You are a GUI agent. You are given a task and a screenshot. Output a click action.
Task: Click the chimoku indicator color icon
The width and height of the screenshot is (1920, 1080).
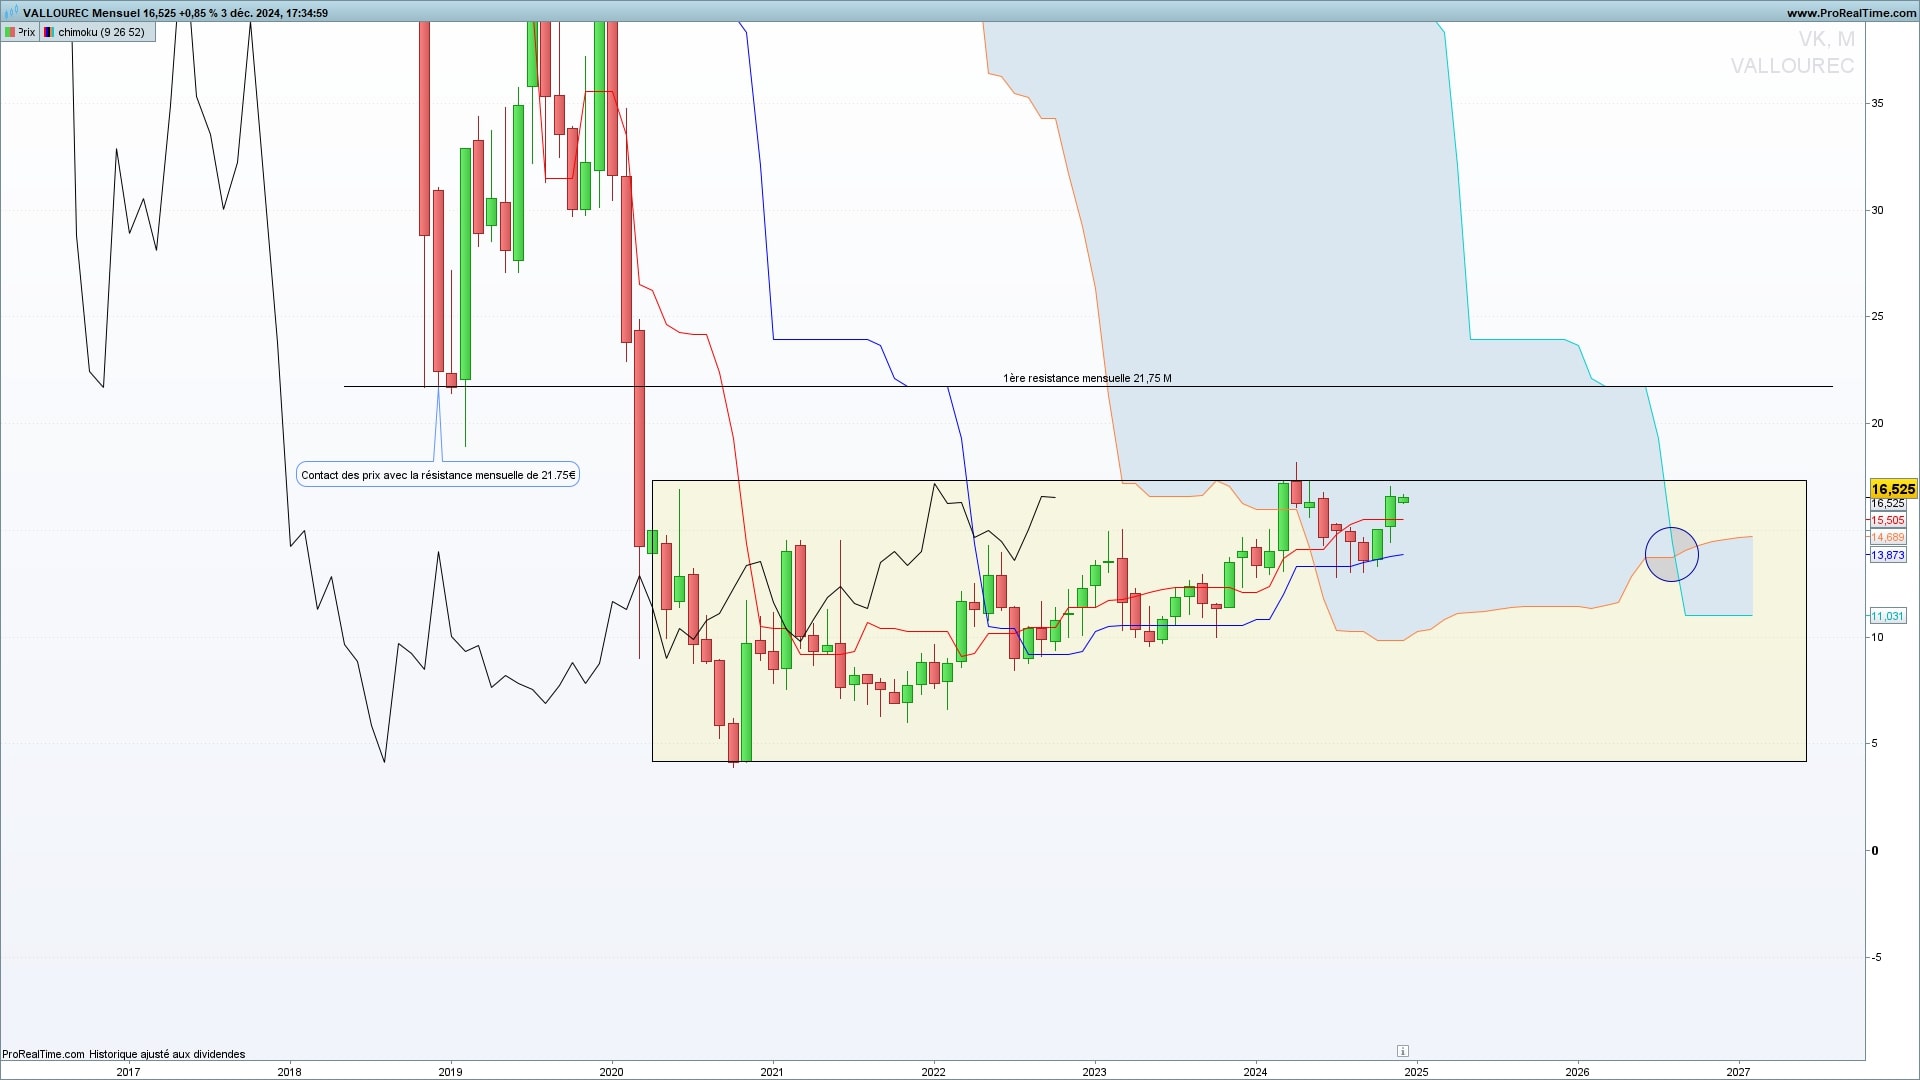(49, 32)
